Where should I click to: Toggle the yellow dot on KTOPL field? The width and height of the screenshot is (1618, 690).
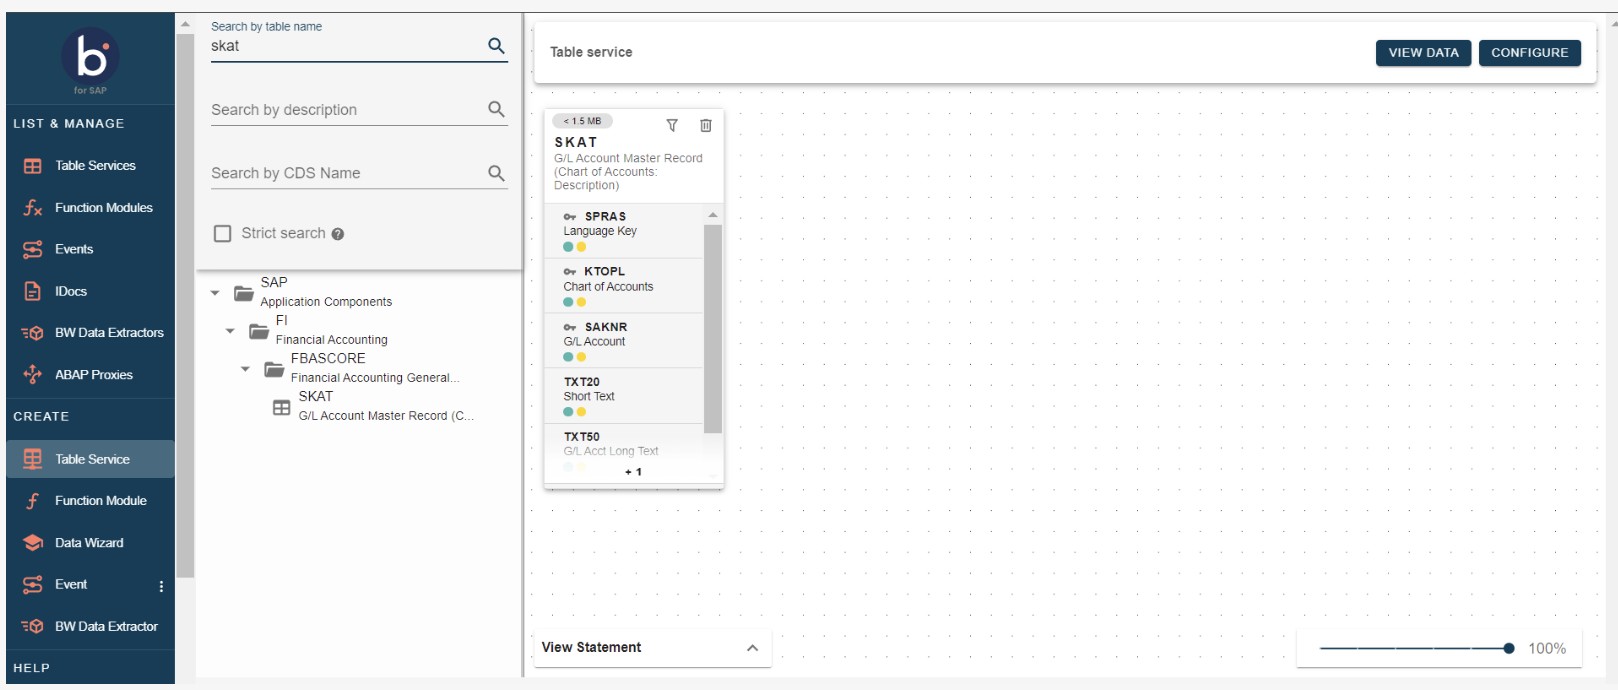tap(581, 302)
